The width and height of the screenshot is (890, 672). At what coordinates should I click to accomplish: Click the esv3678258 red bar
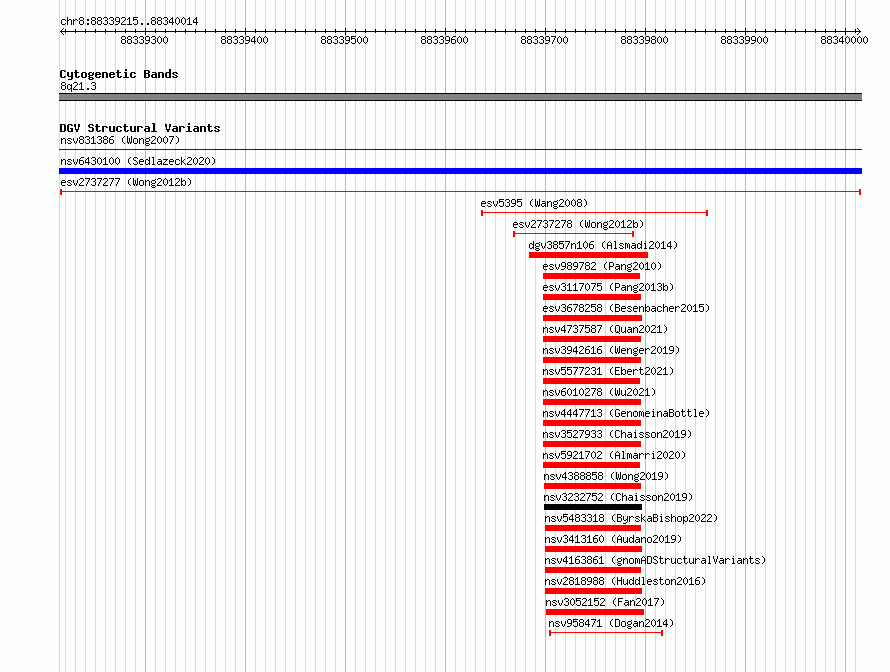click(x=593, y=318)
